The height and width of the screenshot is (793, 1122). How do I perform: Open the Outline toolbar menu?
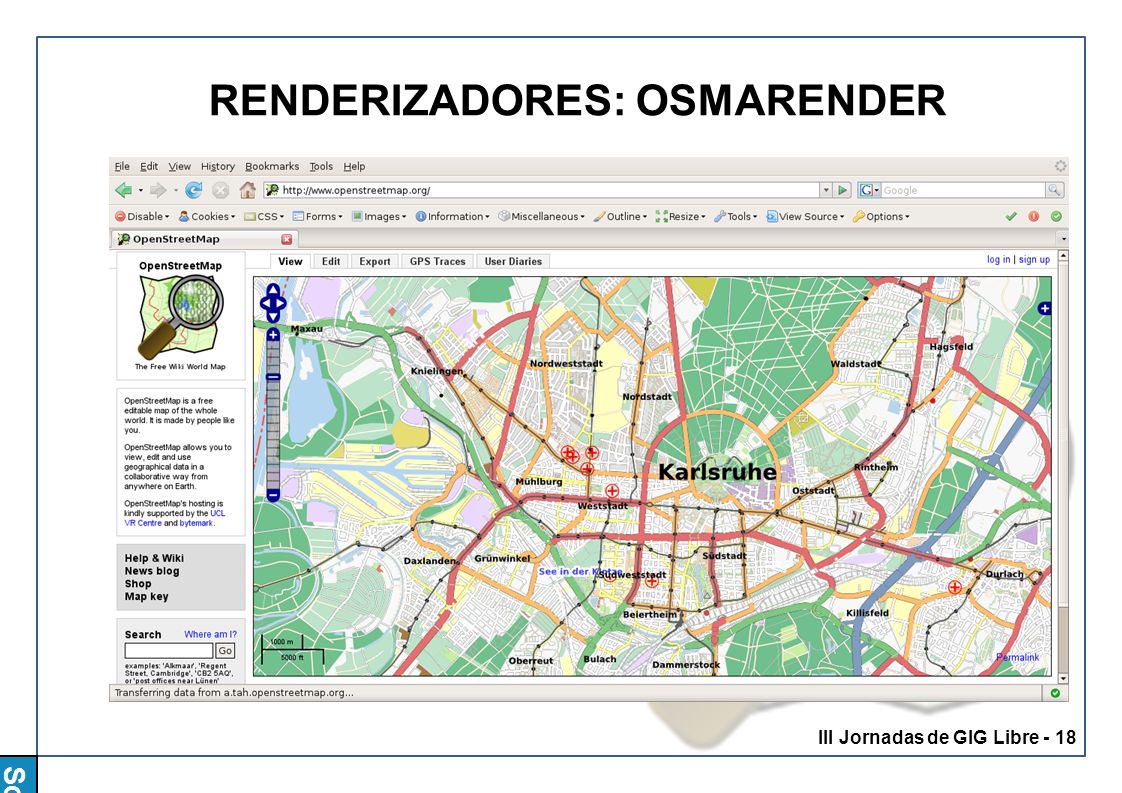click(620, 216)
